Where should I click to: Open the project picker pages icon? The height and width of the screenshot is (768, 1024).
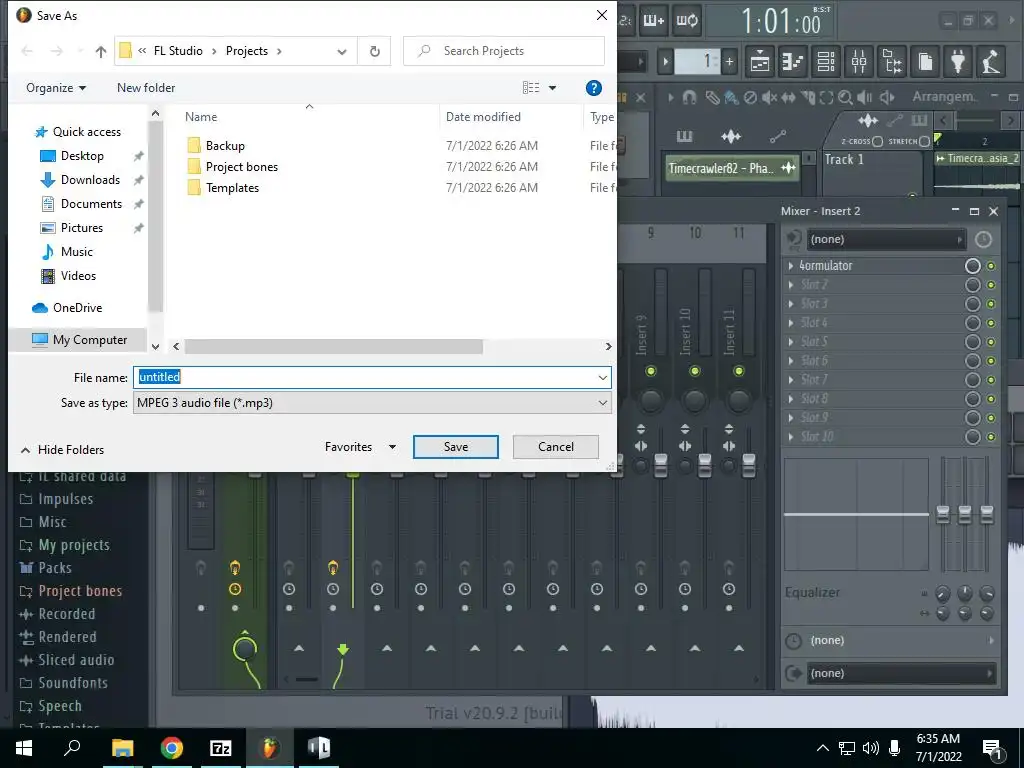[x=925, y=62]
